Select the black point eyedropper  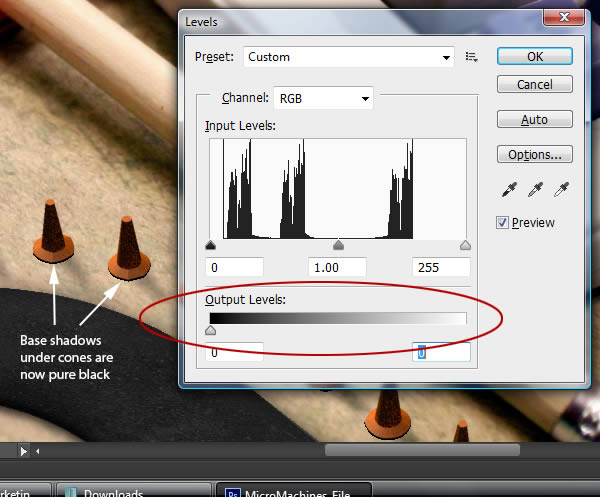pos(509,190)
